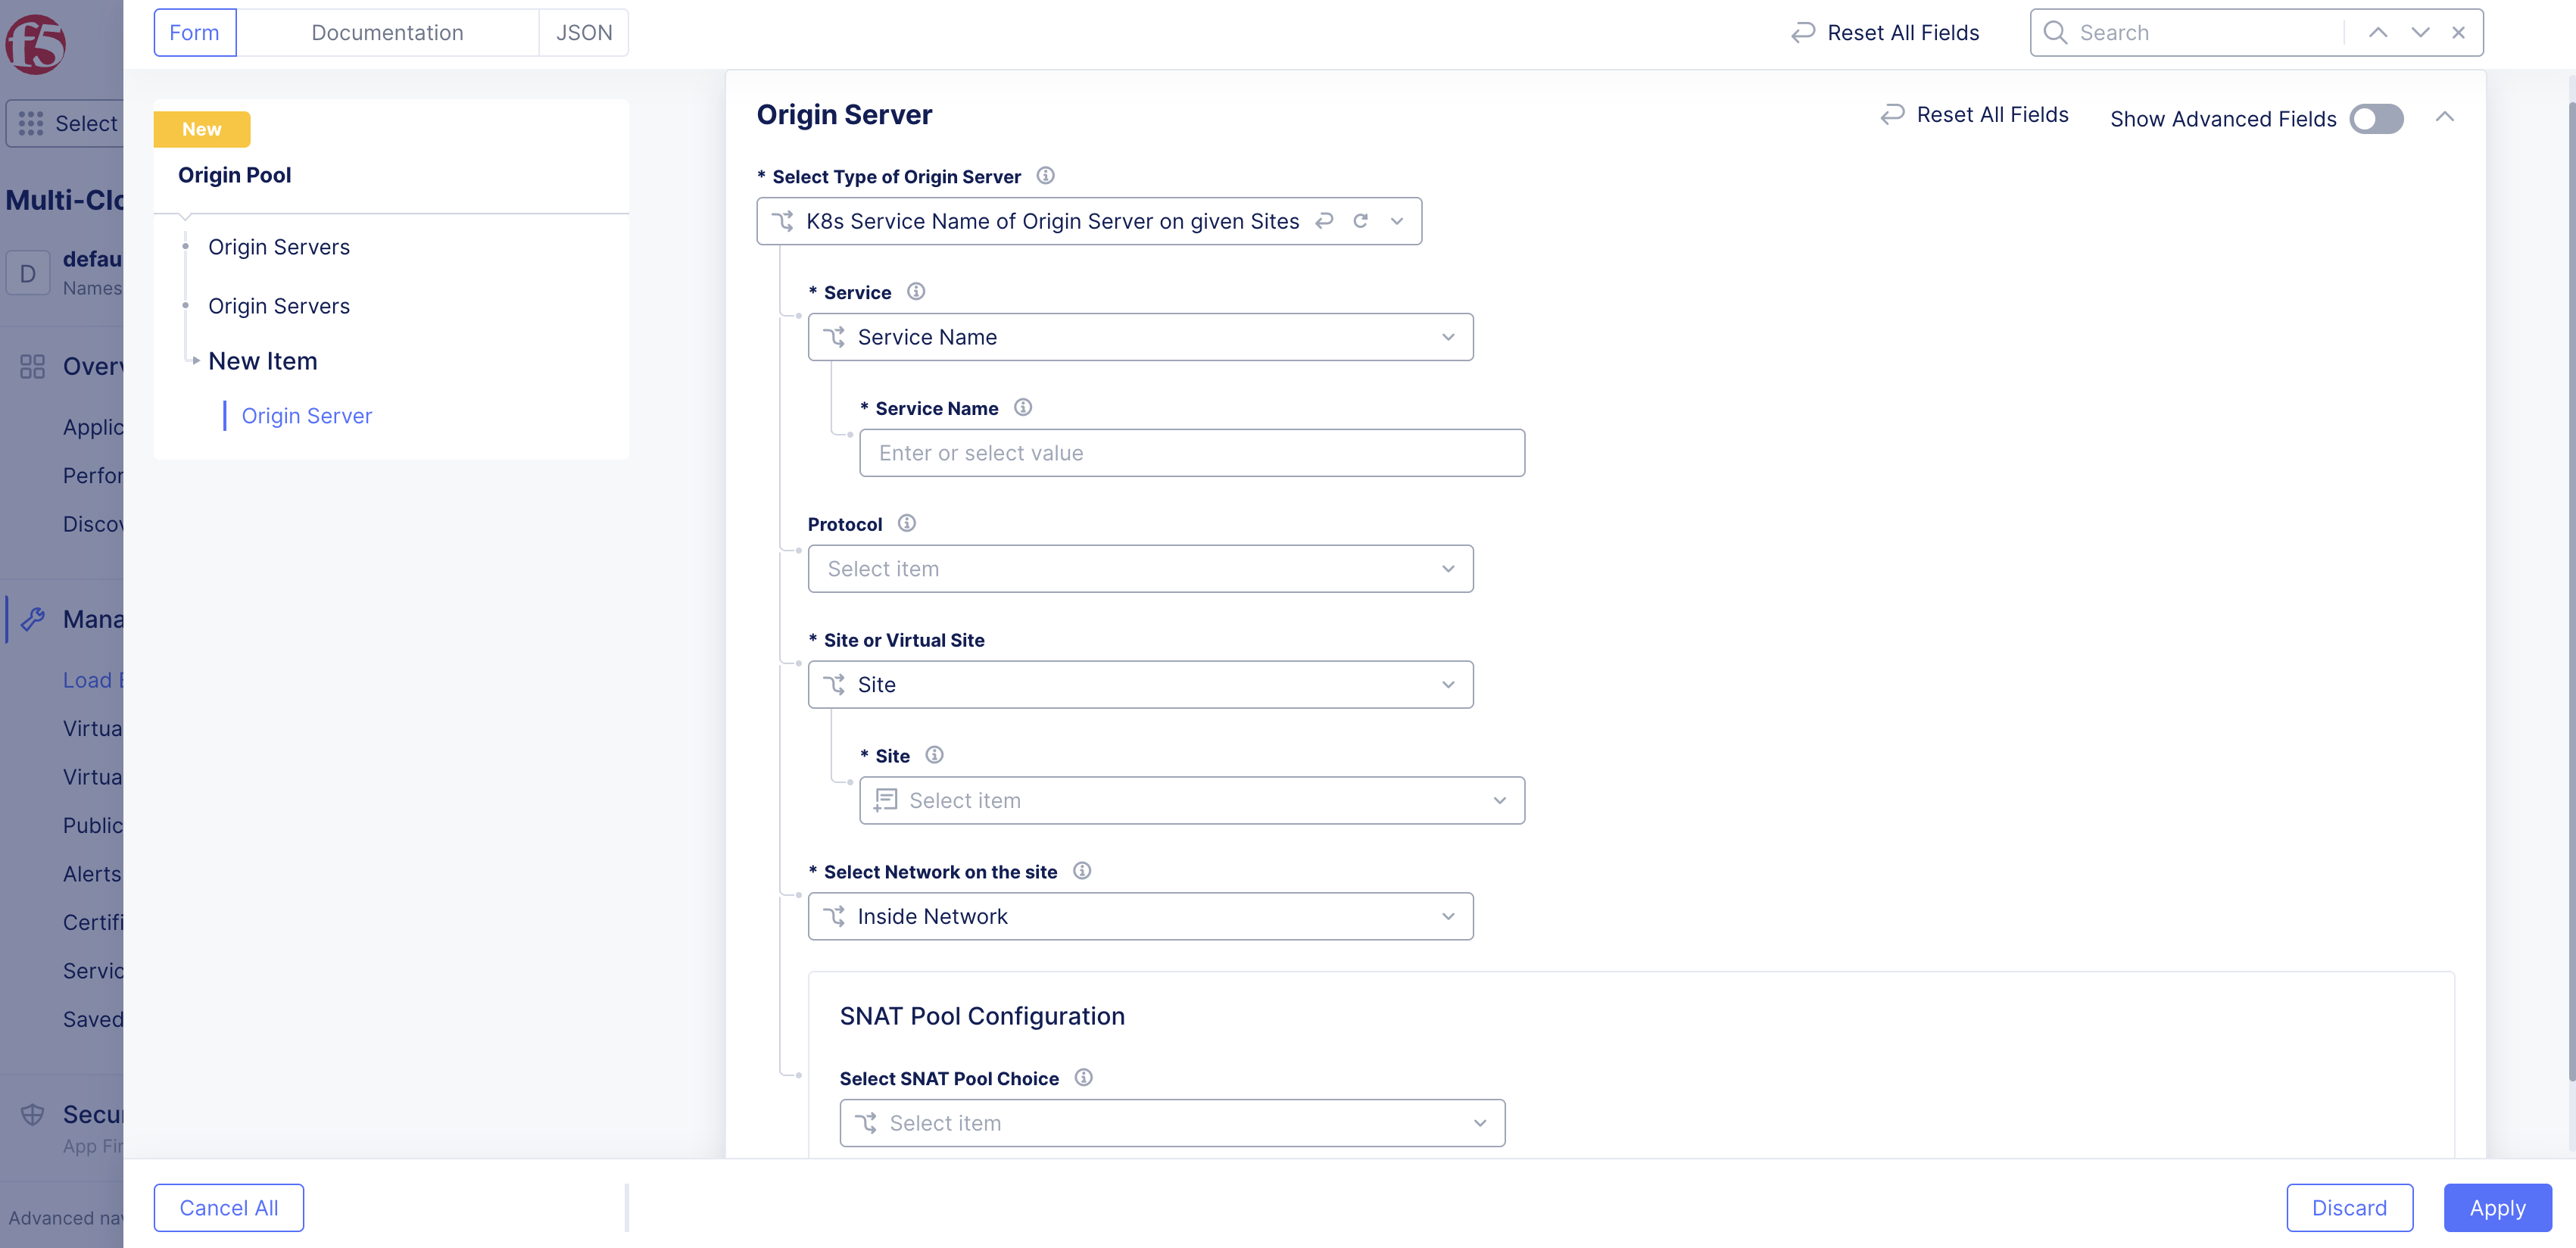Click the apps grid icon beside Select
The width and height of the screenshot is (2576, 1248).
[31, 123]
